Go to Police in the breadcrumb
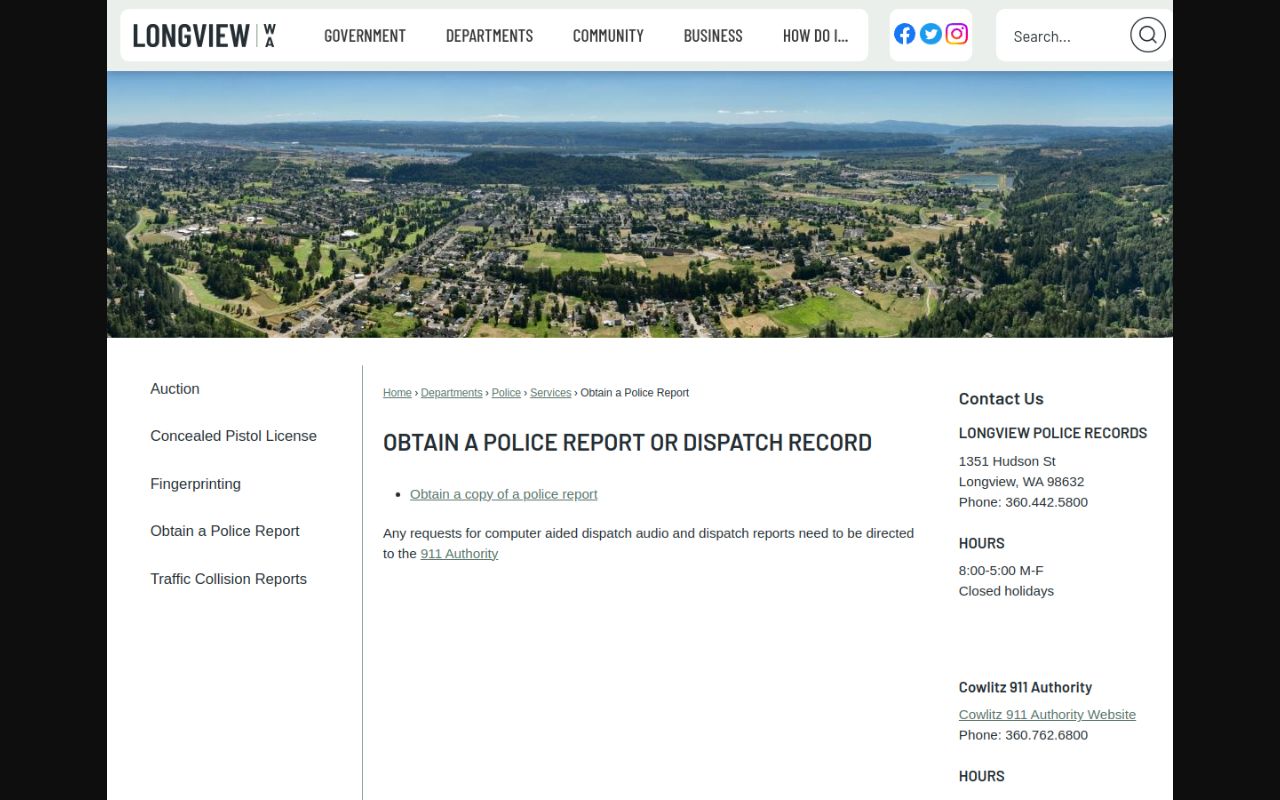 506,393
